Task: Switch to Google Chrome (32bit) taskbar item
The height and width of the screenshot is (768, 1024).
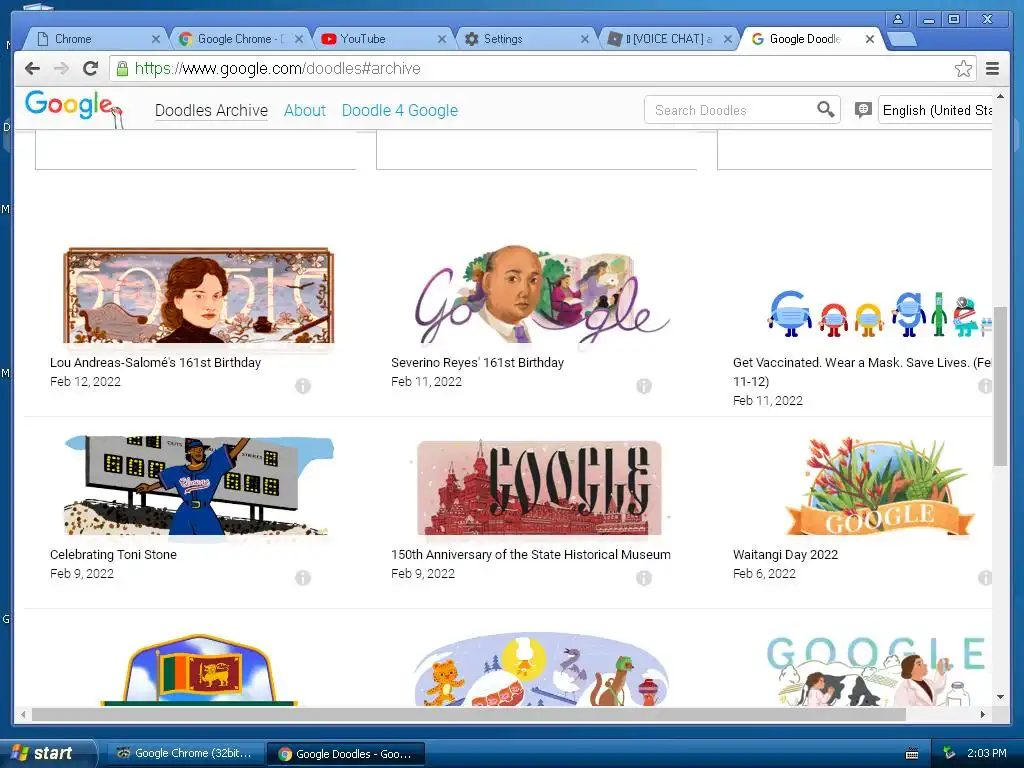Action: point(185,754)
